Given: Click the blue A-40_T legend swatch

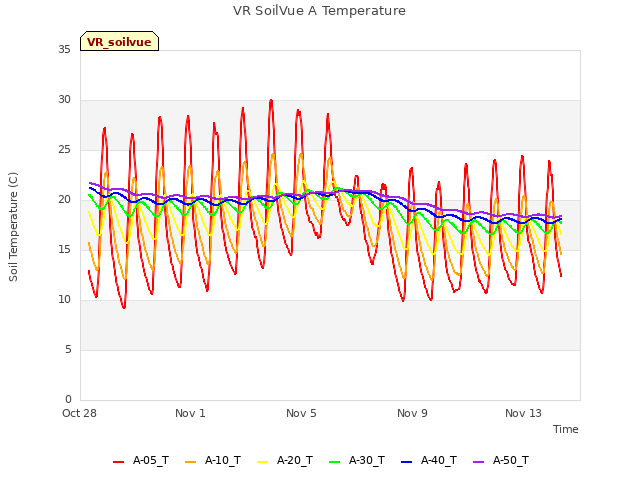Looking at the screenshot, I should tap(407, 462).
